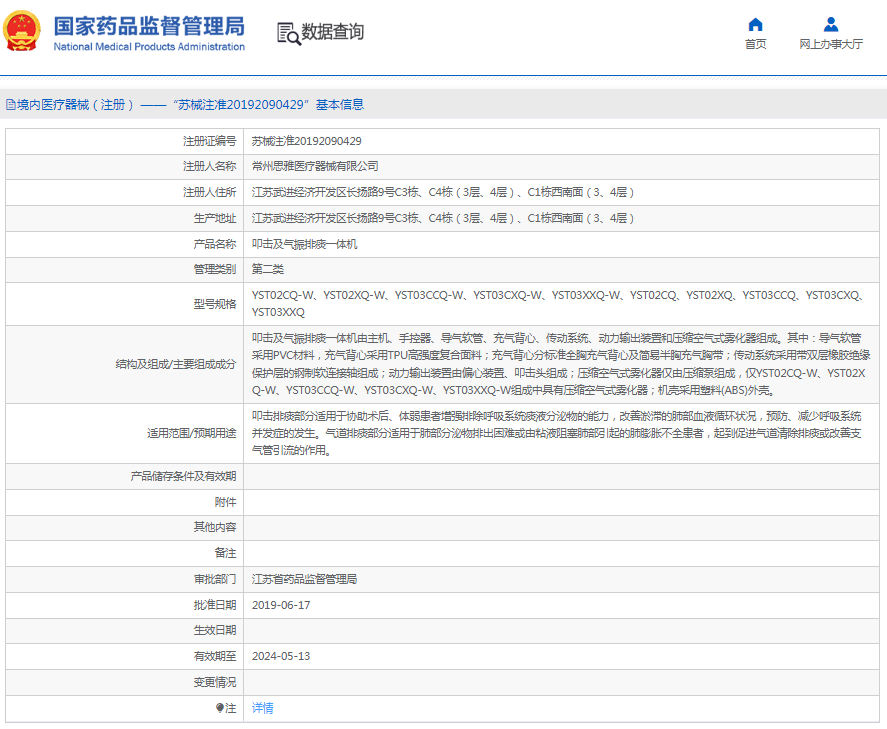Select the 批准日期 row label
This screenshot has height=729, width=887.
coord(215,605)
